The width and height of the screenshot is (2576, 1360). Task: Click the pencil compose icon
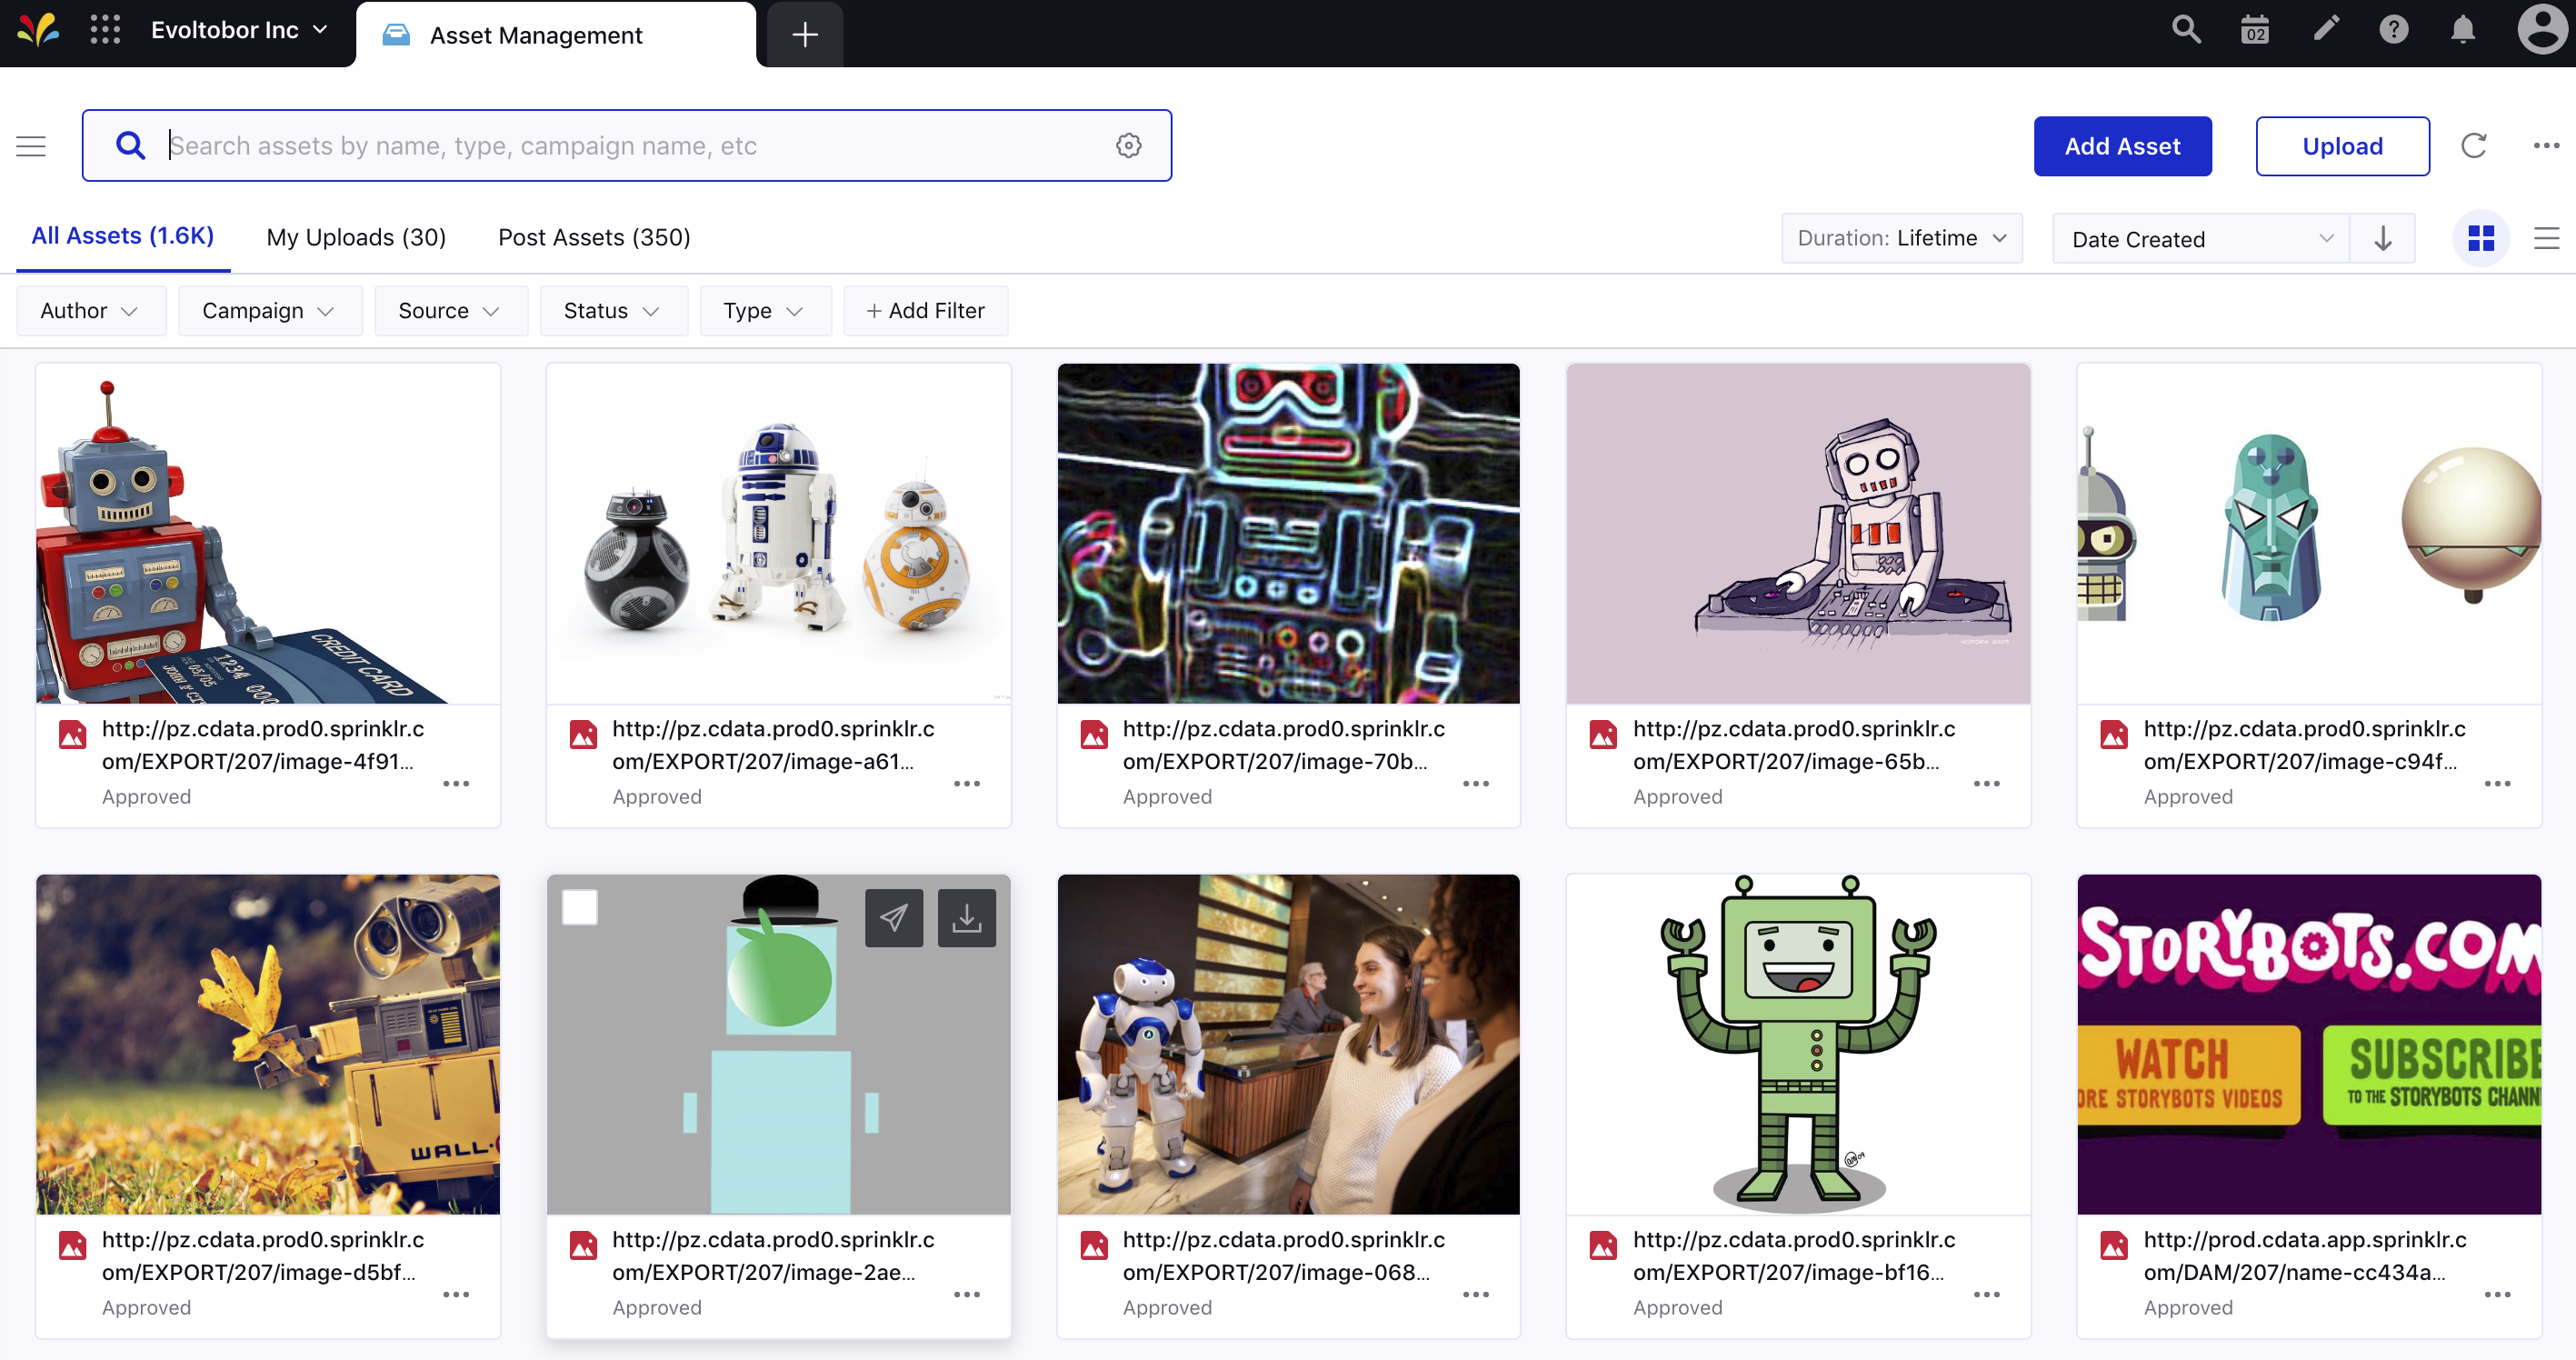point(2326,29)
